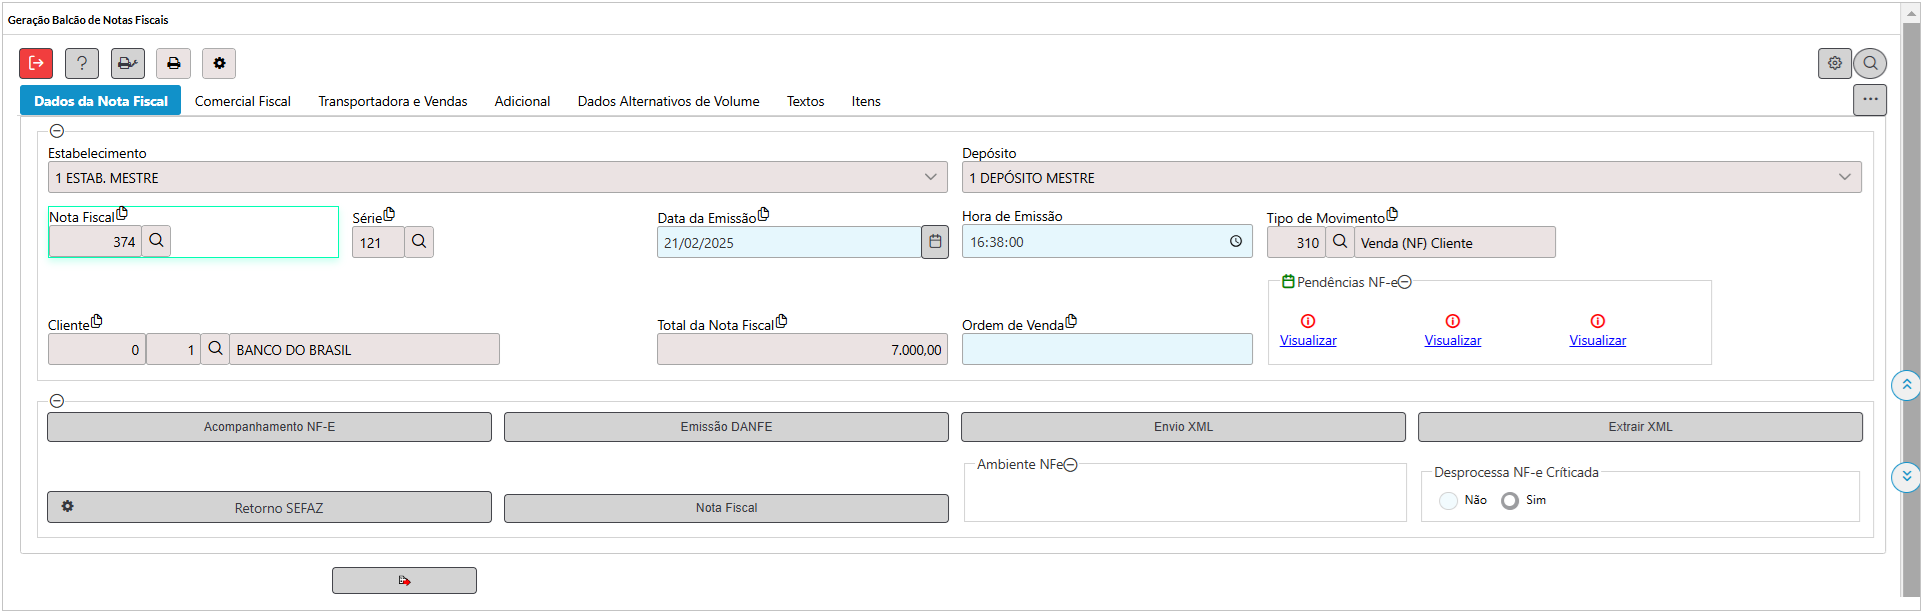The width and height of the screenshot is (1926, 614).
Task: Click the gear icon beside the printer
Action: tap(219, 63)
